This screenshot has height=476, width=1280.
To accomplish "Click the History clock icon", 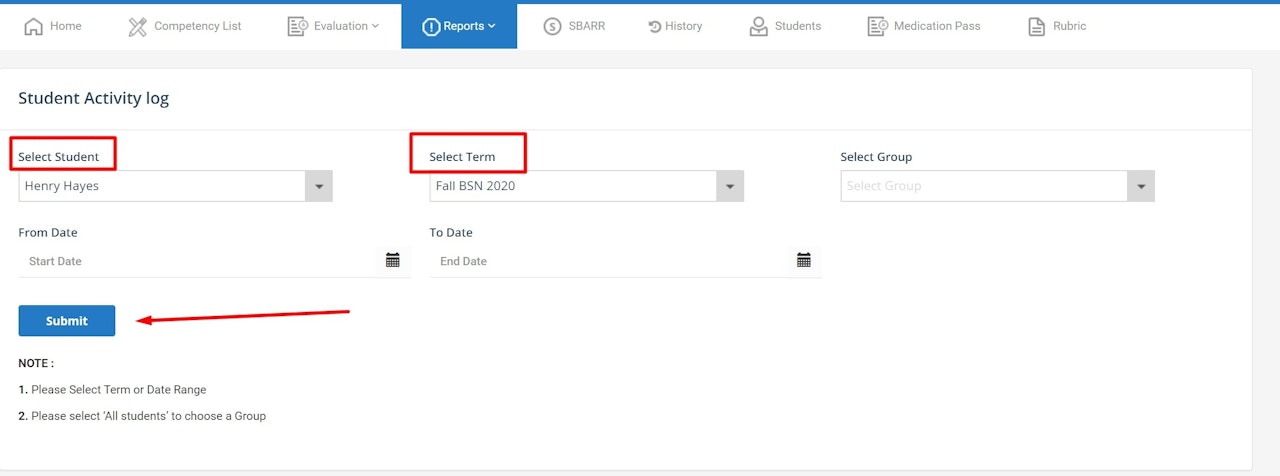I will pyautogui.click(x=655, y=27).
